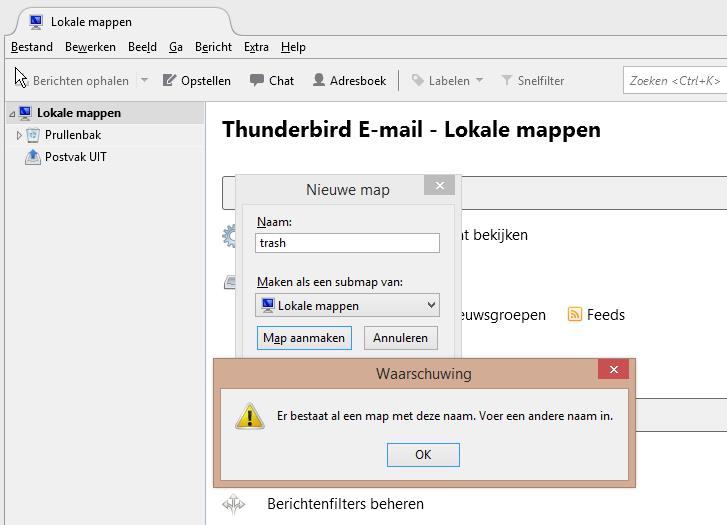The image size is (727, 525).
Task: Open Chat from the toolbar
Action: tap(257, 80)
